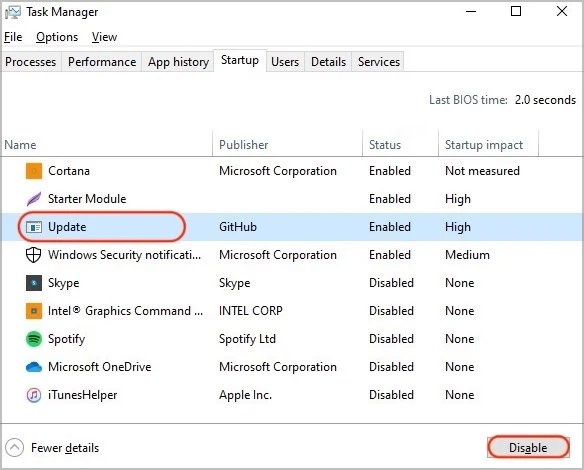Open the File menu
This screenshot has height=470, width=584.
pos(13,37)
